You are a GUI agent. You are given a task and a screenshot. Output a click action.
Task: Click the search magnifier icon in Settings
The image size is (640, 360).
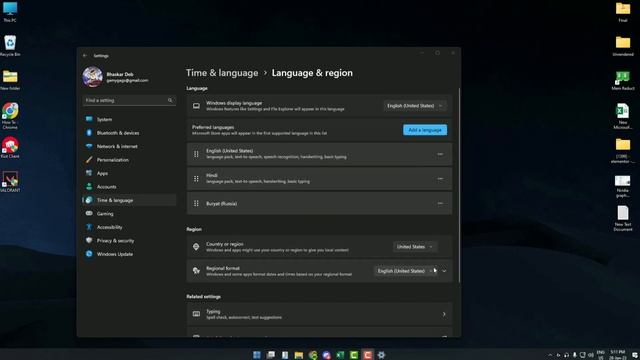coord(170,100)
